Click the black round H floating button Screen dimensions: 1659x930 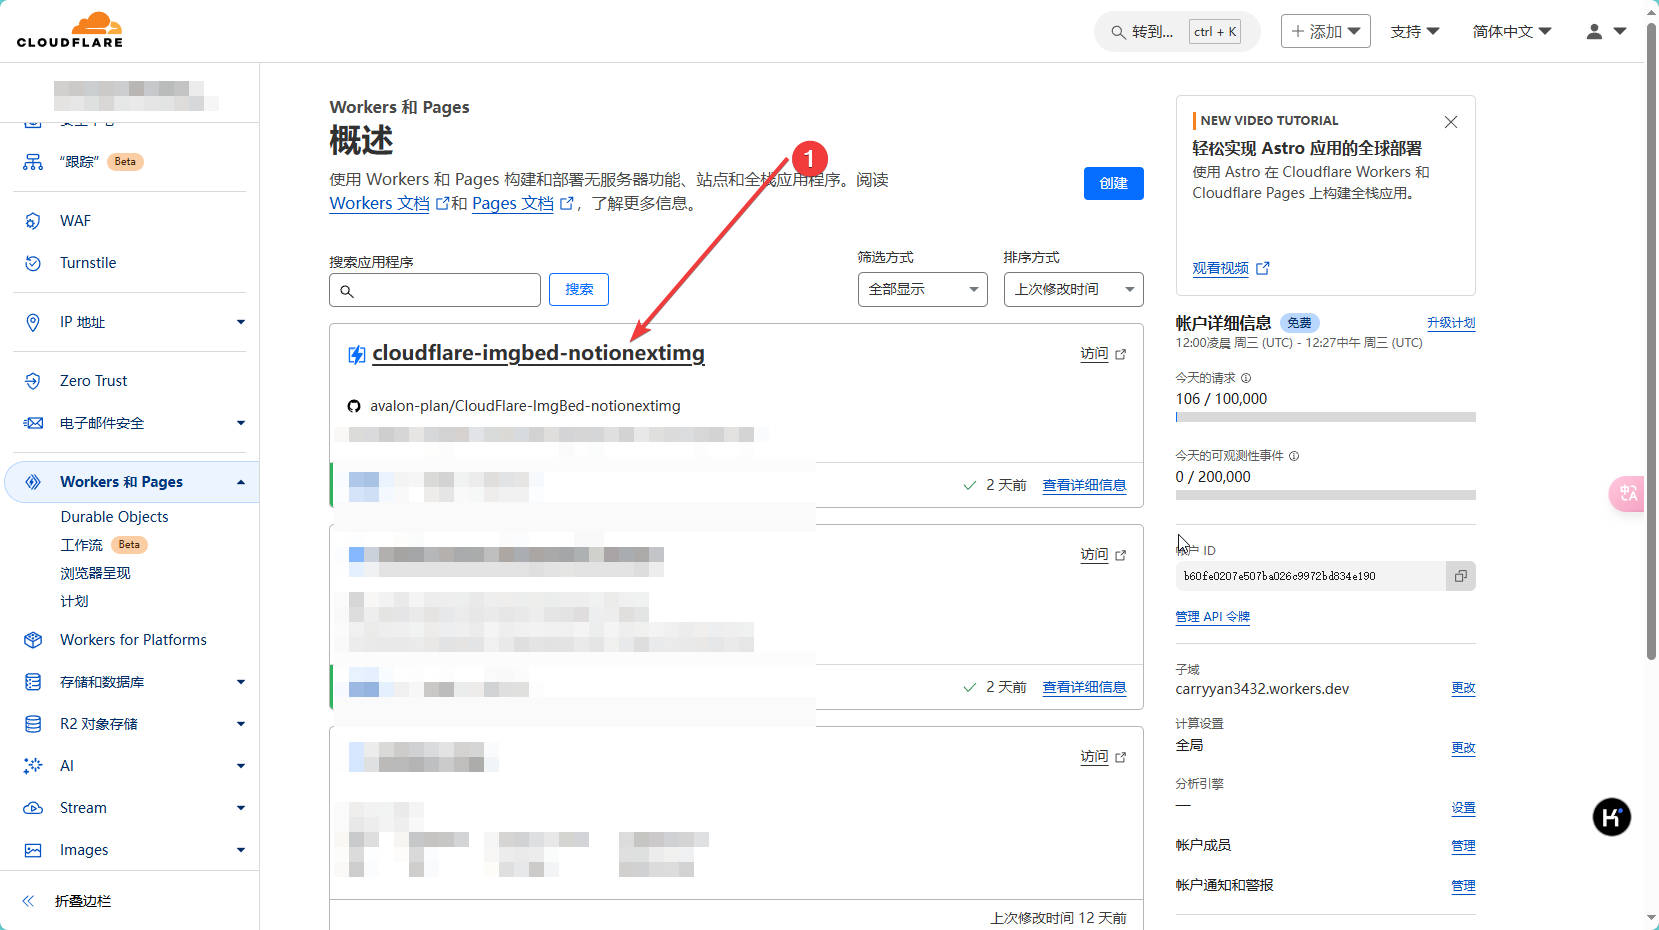[x=1612, y=817]
